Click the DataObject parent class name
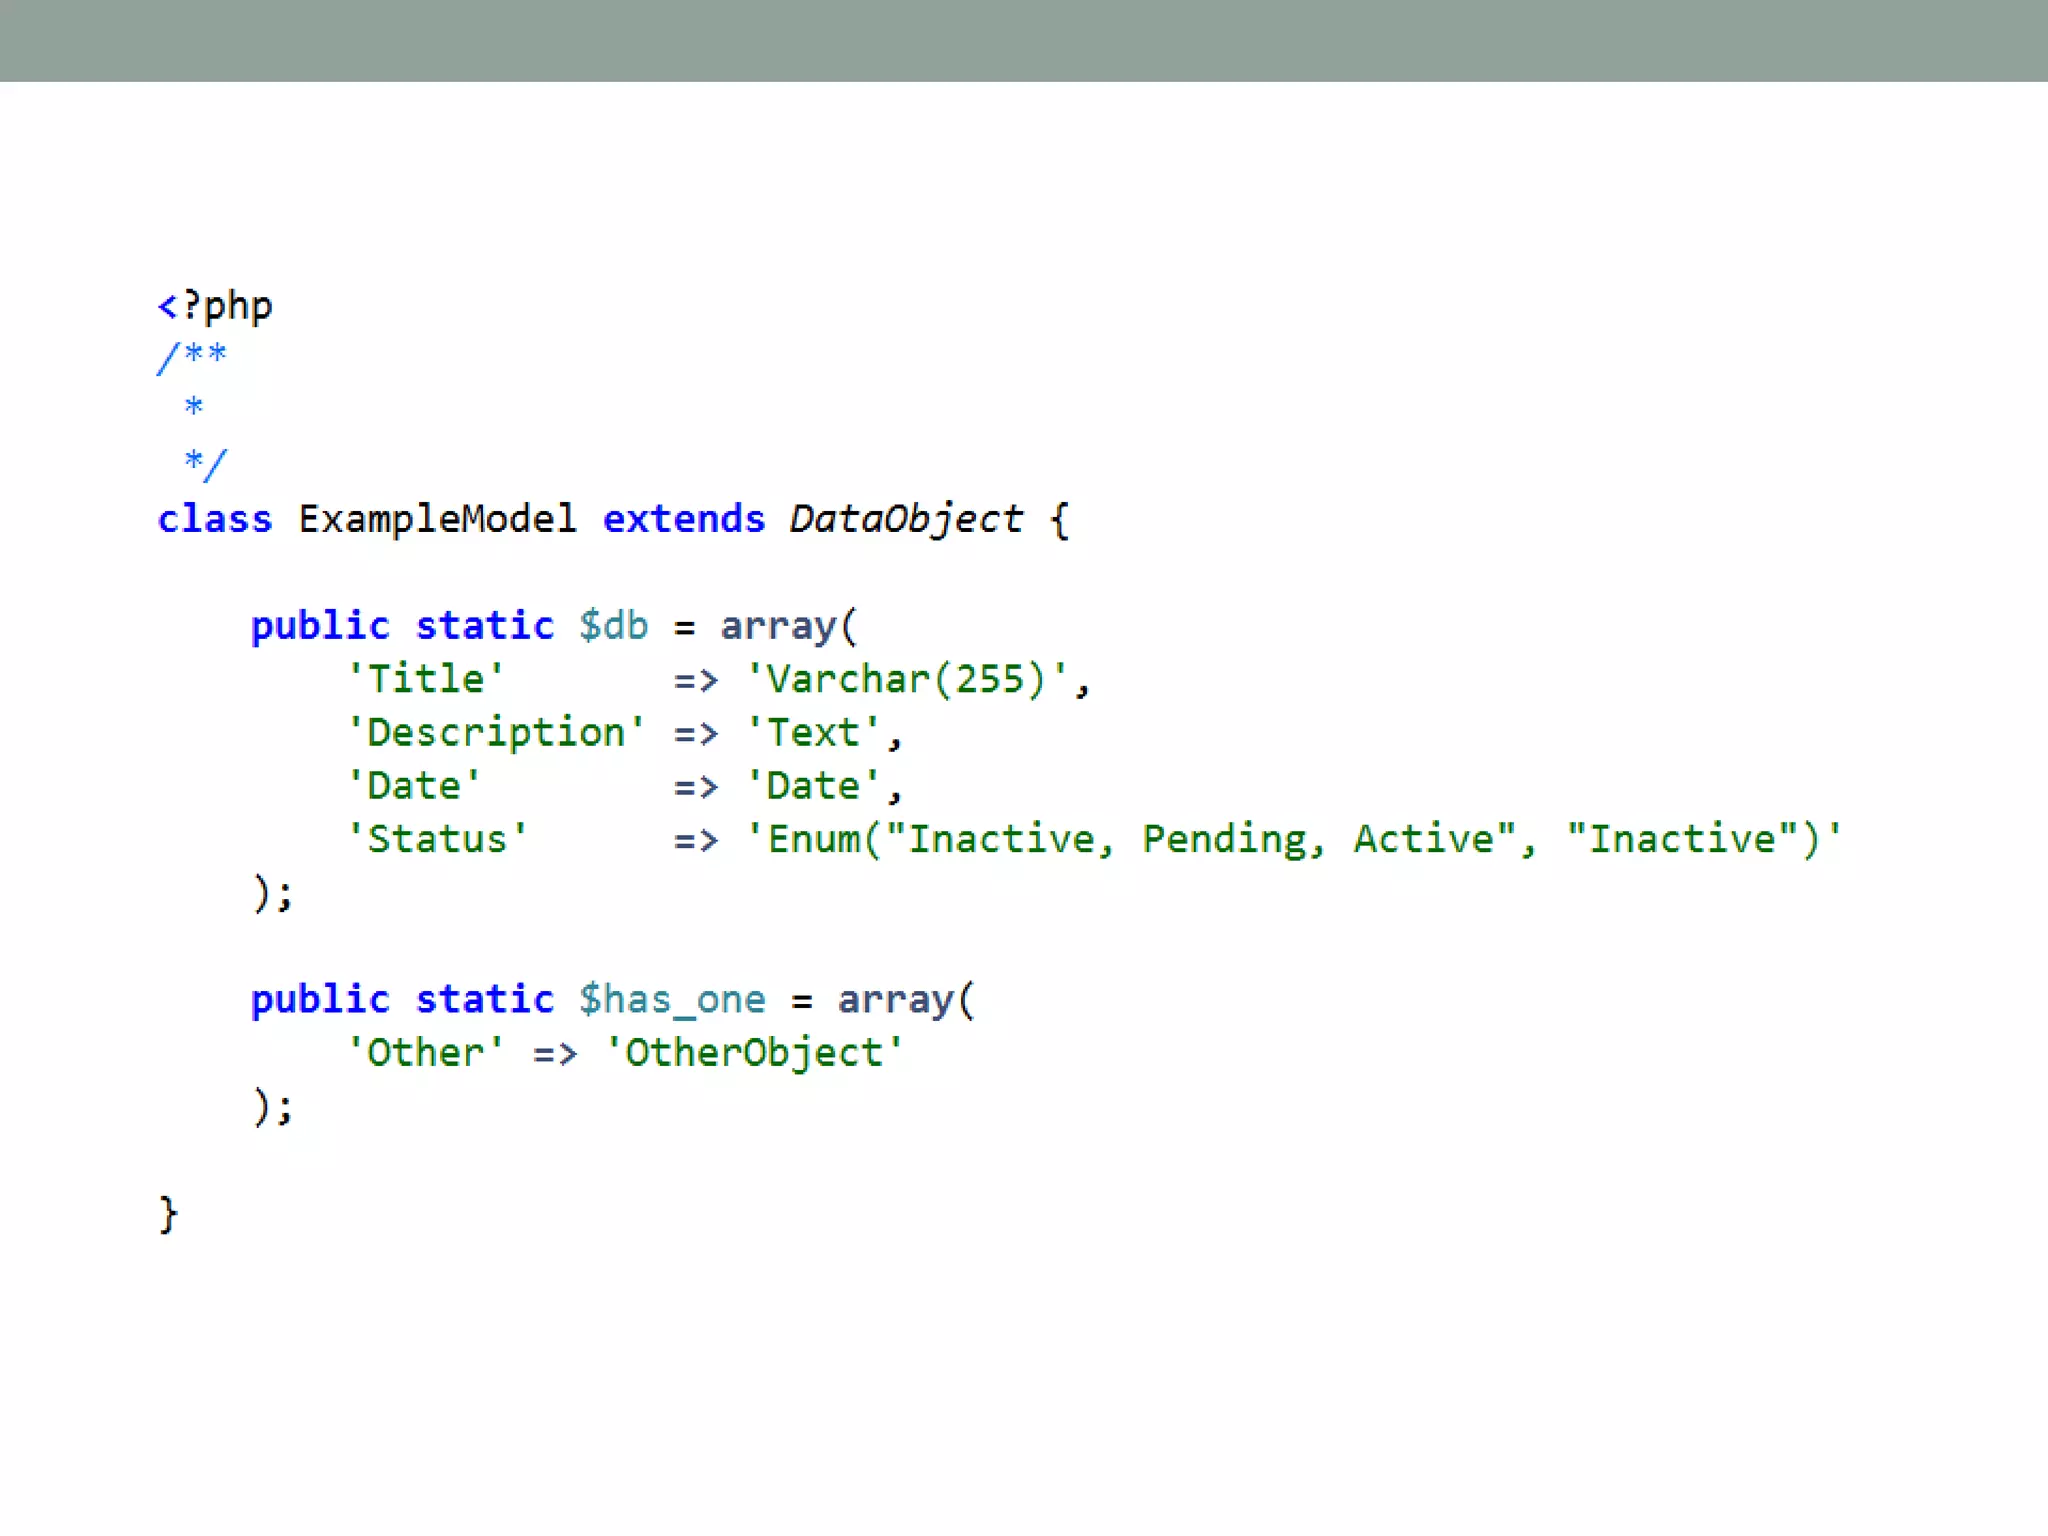 [x=905, y=519]
